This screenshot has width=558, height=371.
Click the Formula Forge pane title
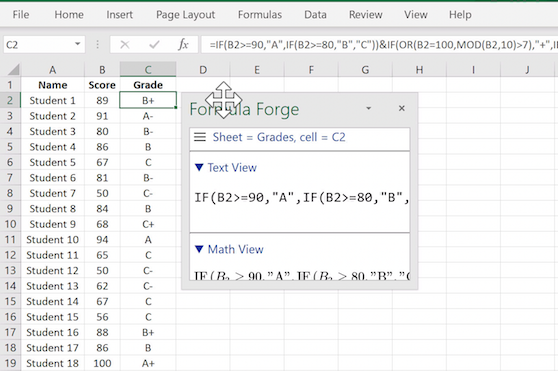pyautogui.click(x=244, y=109)
